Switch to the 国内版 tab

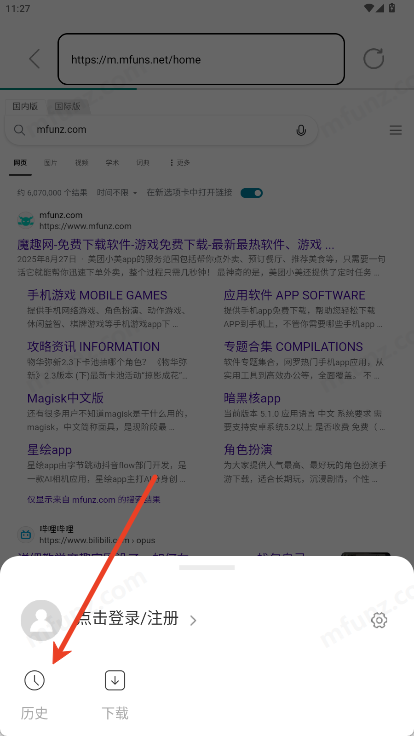[x=25, y=106]
